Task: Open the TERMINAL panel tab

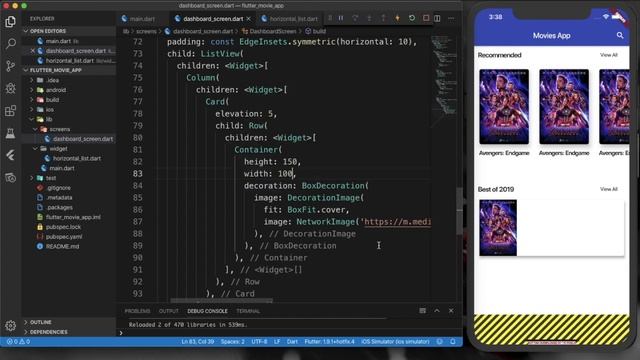Action: (x=248, y=311)
